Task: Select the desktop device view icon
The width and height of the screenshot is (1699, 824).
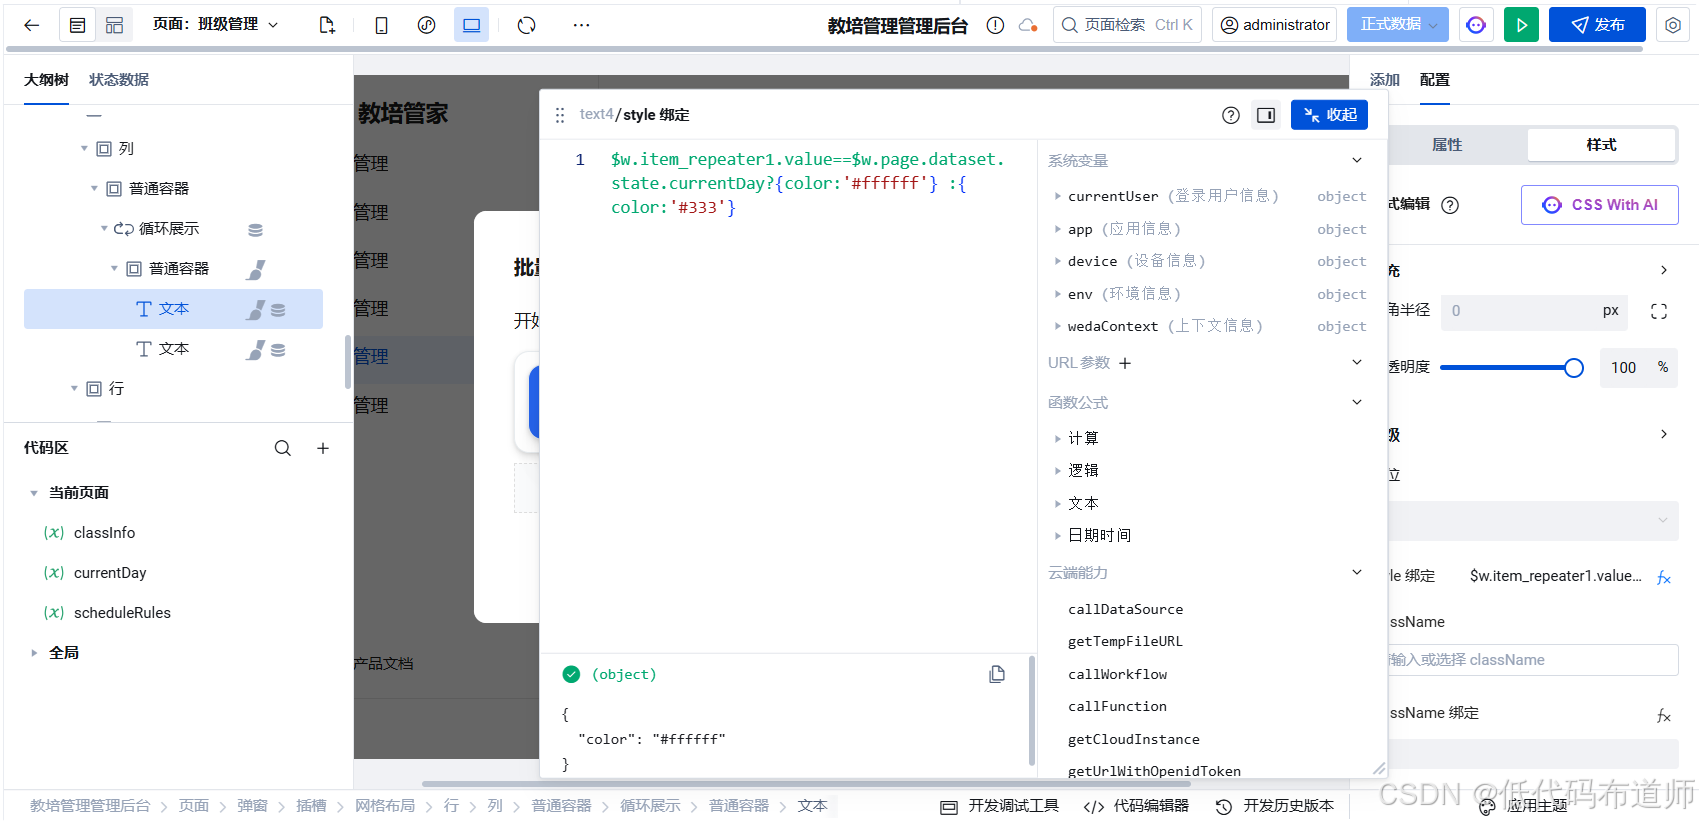Action: [471, 25]
